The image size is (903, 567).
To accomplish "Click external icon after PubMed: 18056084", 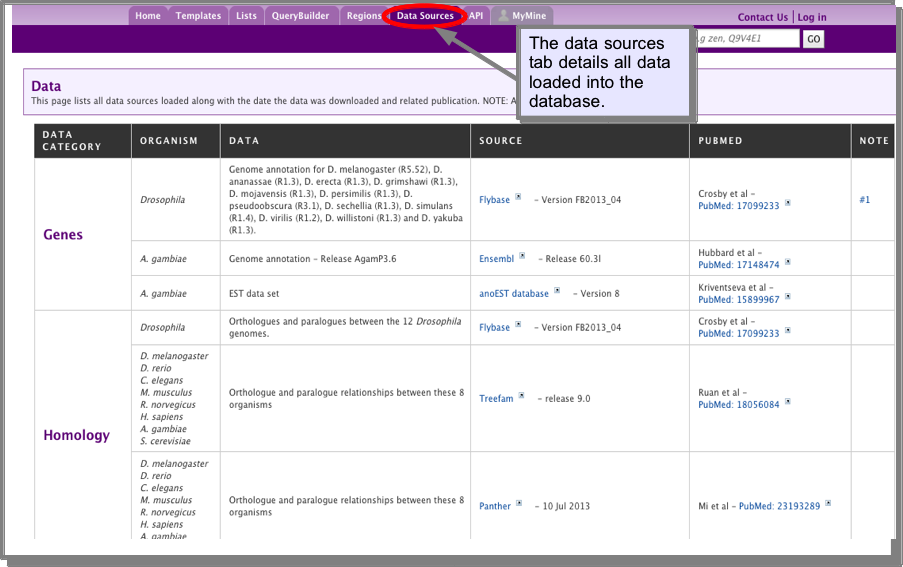I will 788,402.
